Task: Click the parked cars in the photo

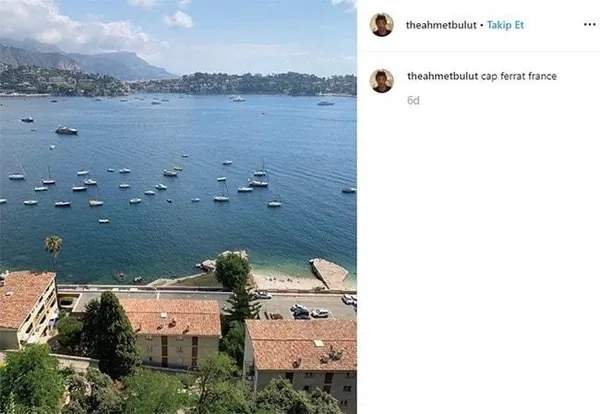Action: pyautogui.click(x=307, y=311)
